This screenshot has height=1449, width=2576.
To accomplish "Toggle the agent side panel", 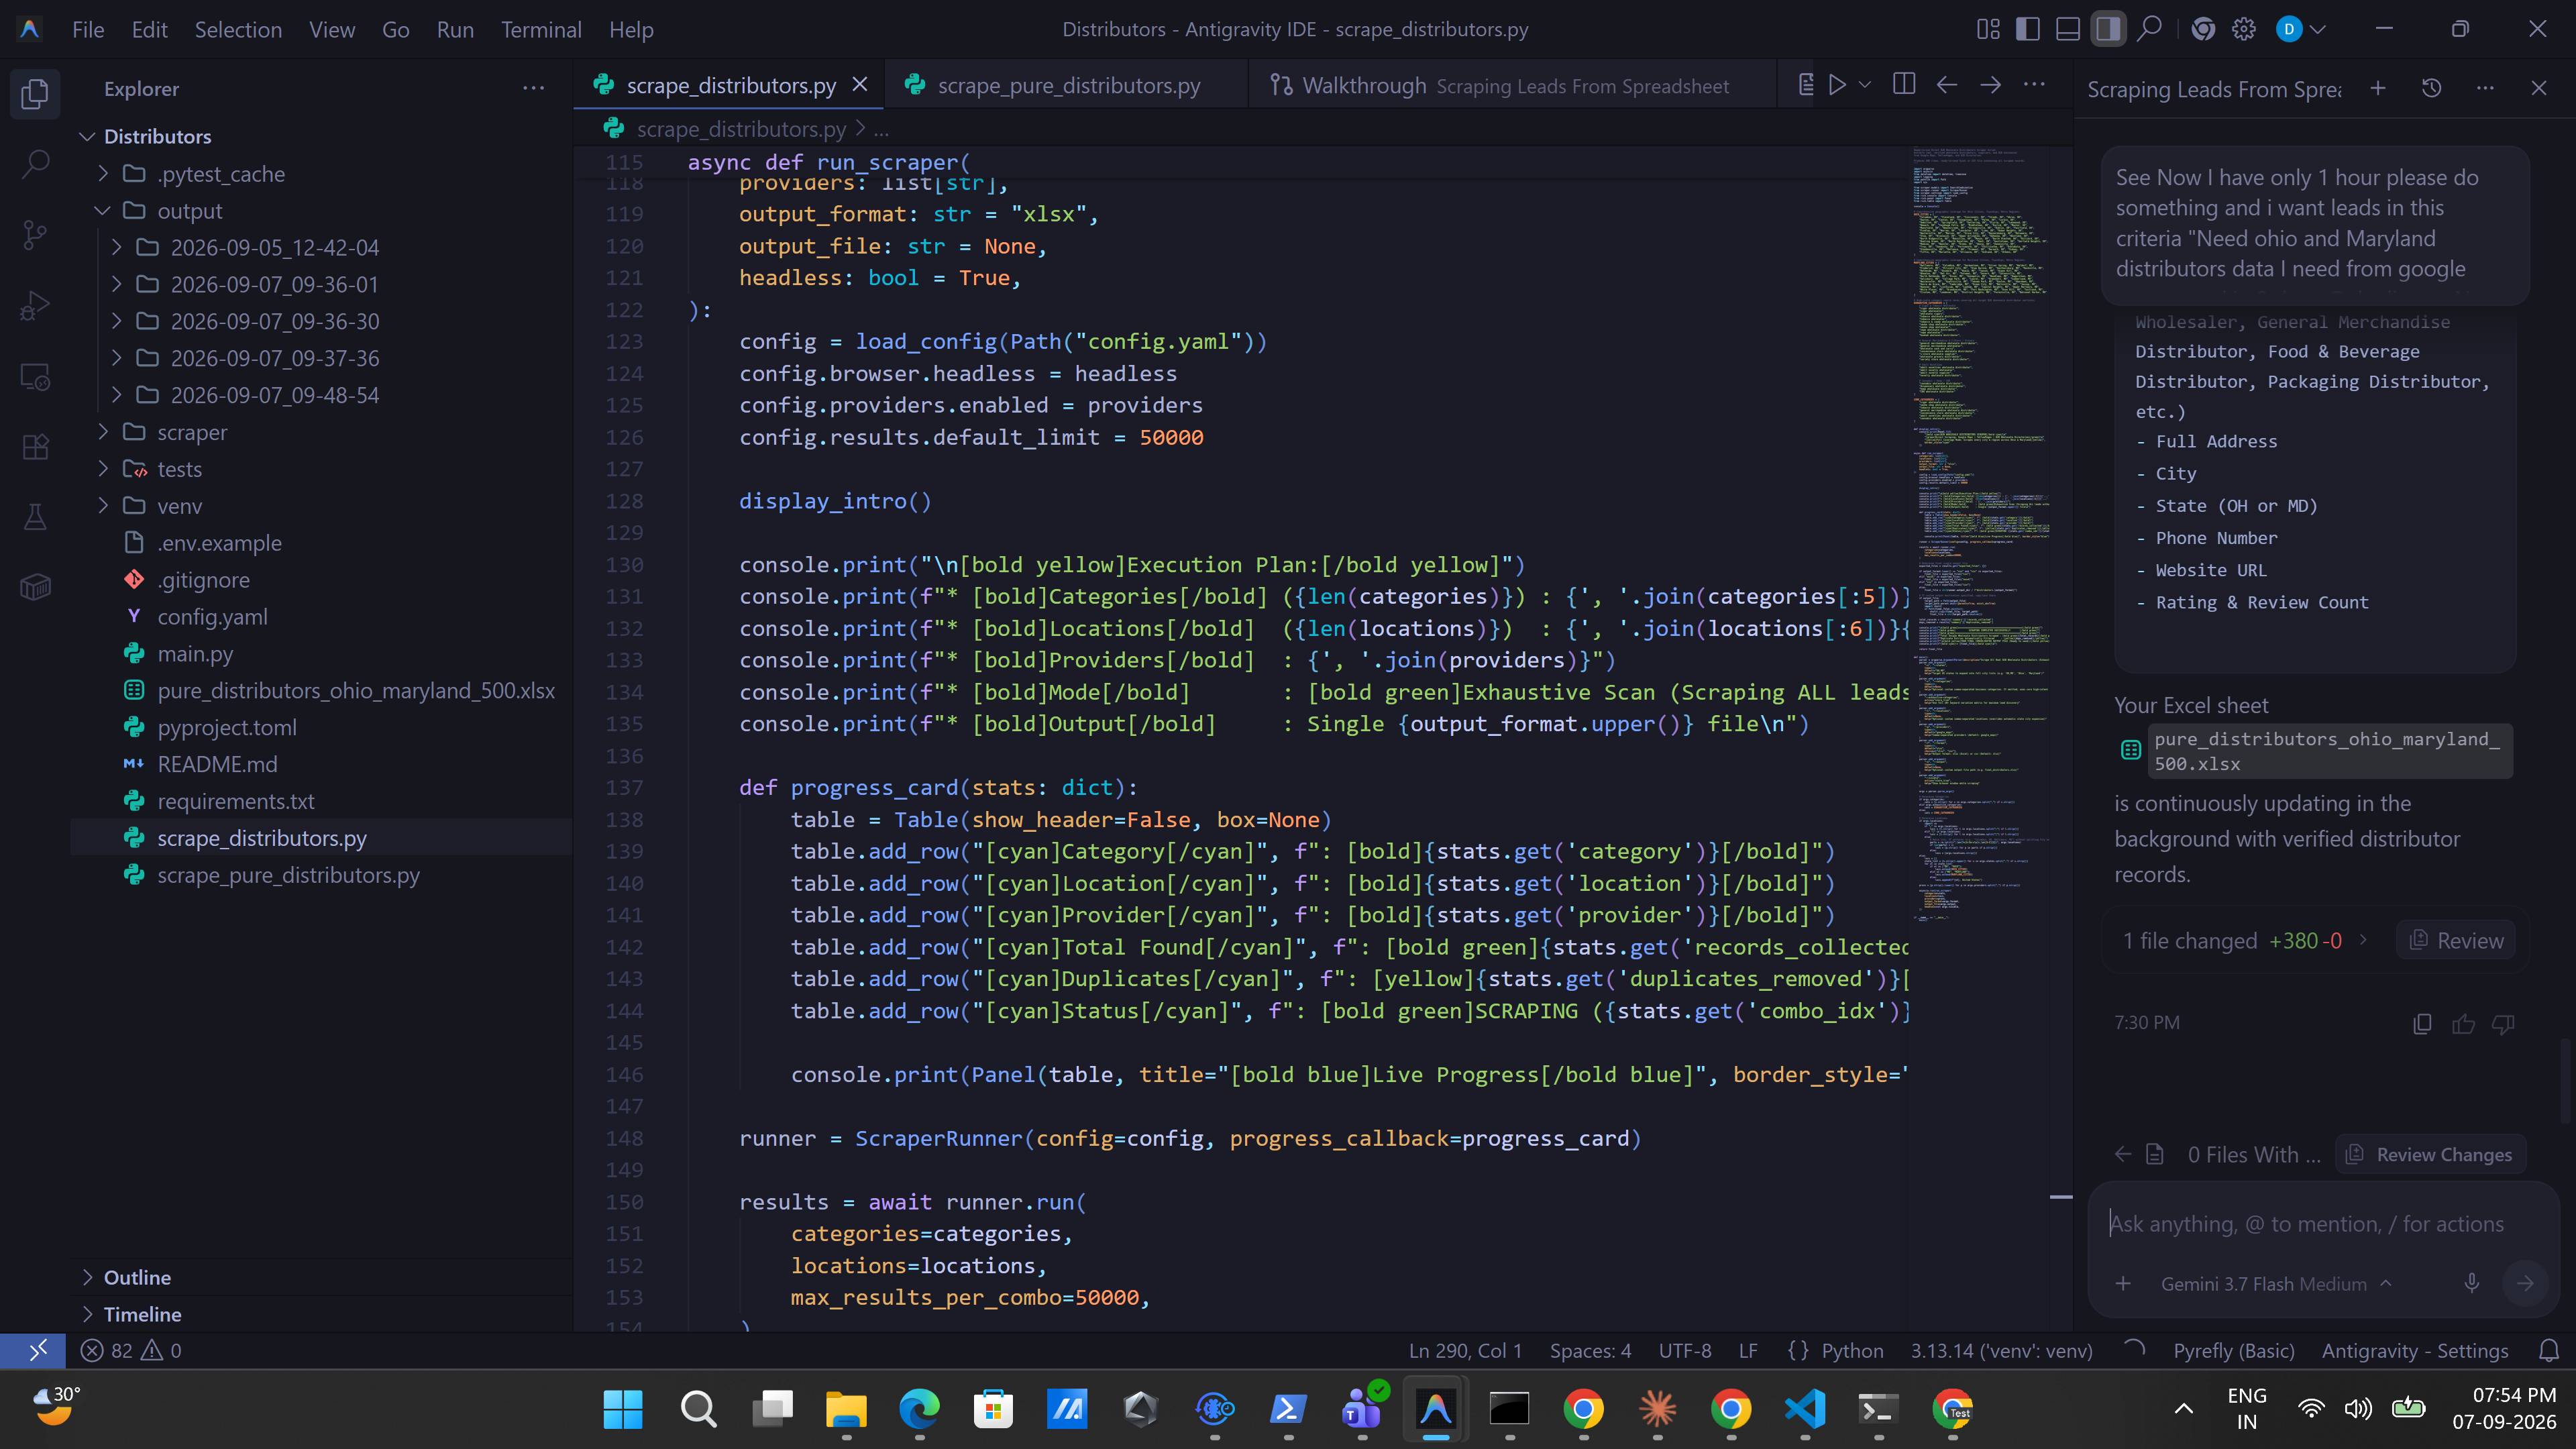I will [2108, 29].
